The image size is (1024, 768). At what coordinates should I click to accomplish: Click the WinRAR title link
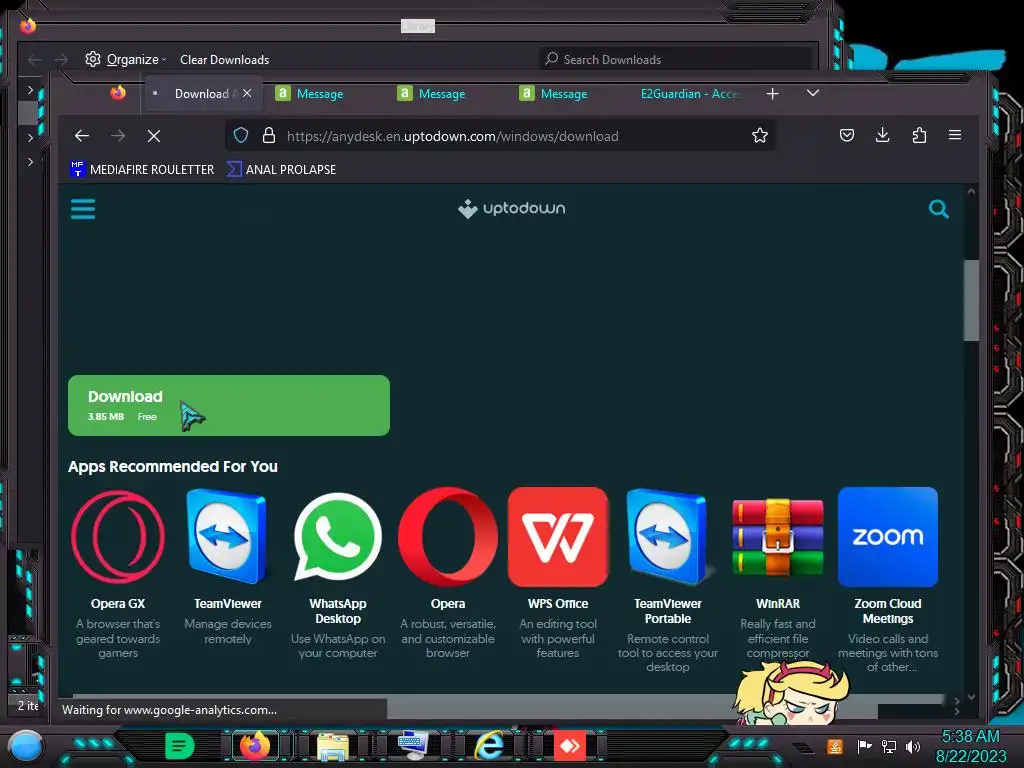[x=778, y=603]
